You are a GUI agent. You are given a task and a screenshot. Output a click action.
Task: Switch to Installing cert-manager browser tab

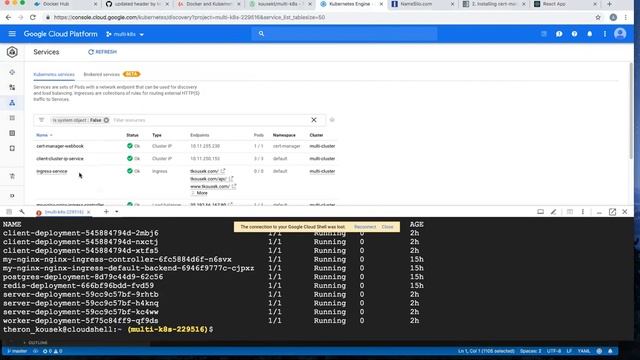(494, 4)
